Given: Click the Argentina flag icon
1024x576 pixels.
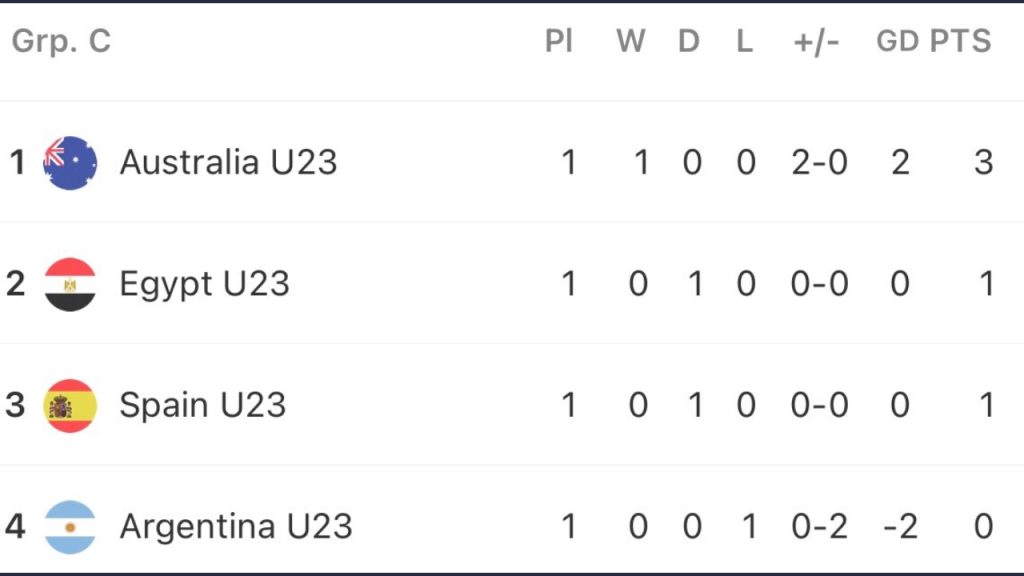Looking at the screenshot, I should (x=70, y=527).
